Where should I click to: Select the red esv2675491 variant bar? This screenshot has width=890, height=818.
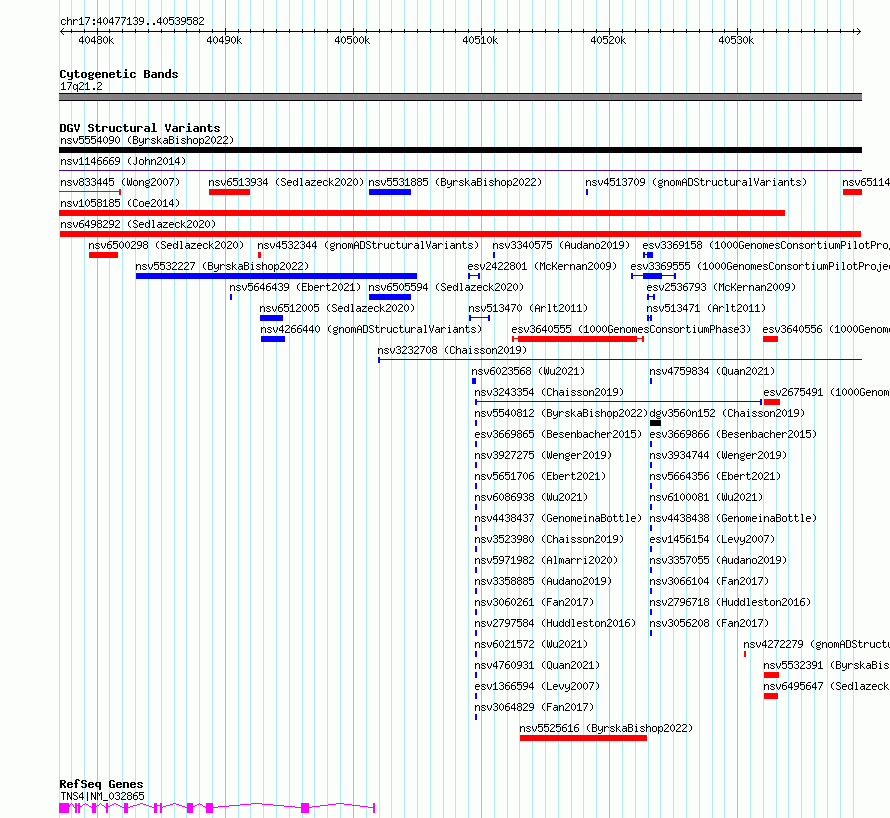coord(772,402)
